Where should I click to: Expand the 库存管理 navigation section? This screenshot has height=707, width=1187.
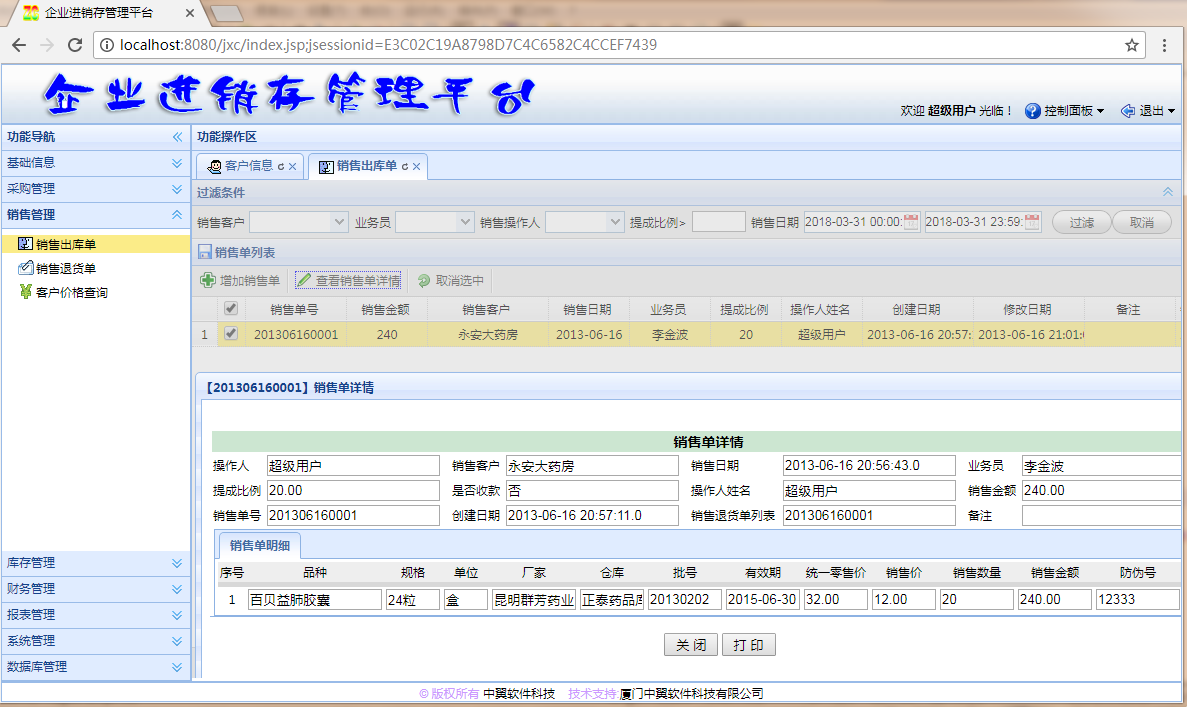[95, 562]
